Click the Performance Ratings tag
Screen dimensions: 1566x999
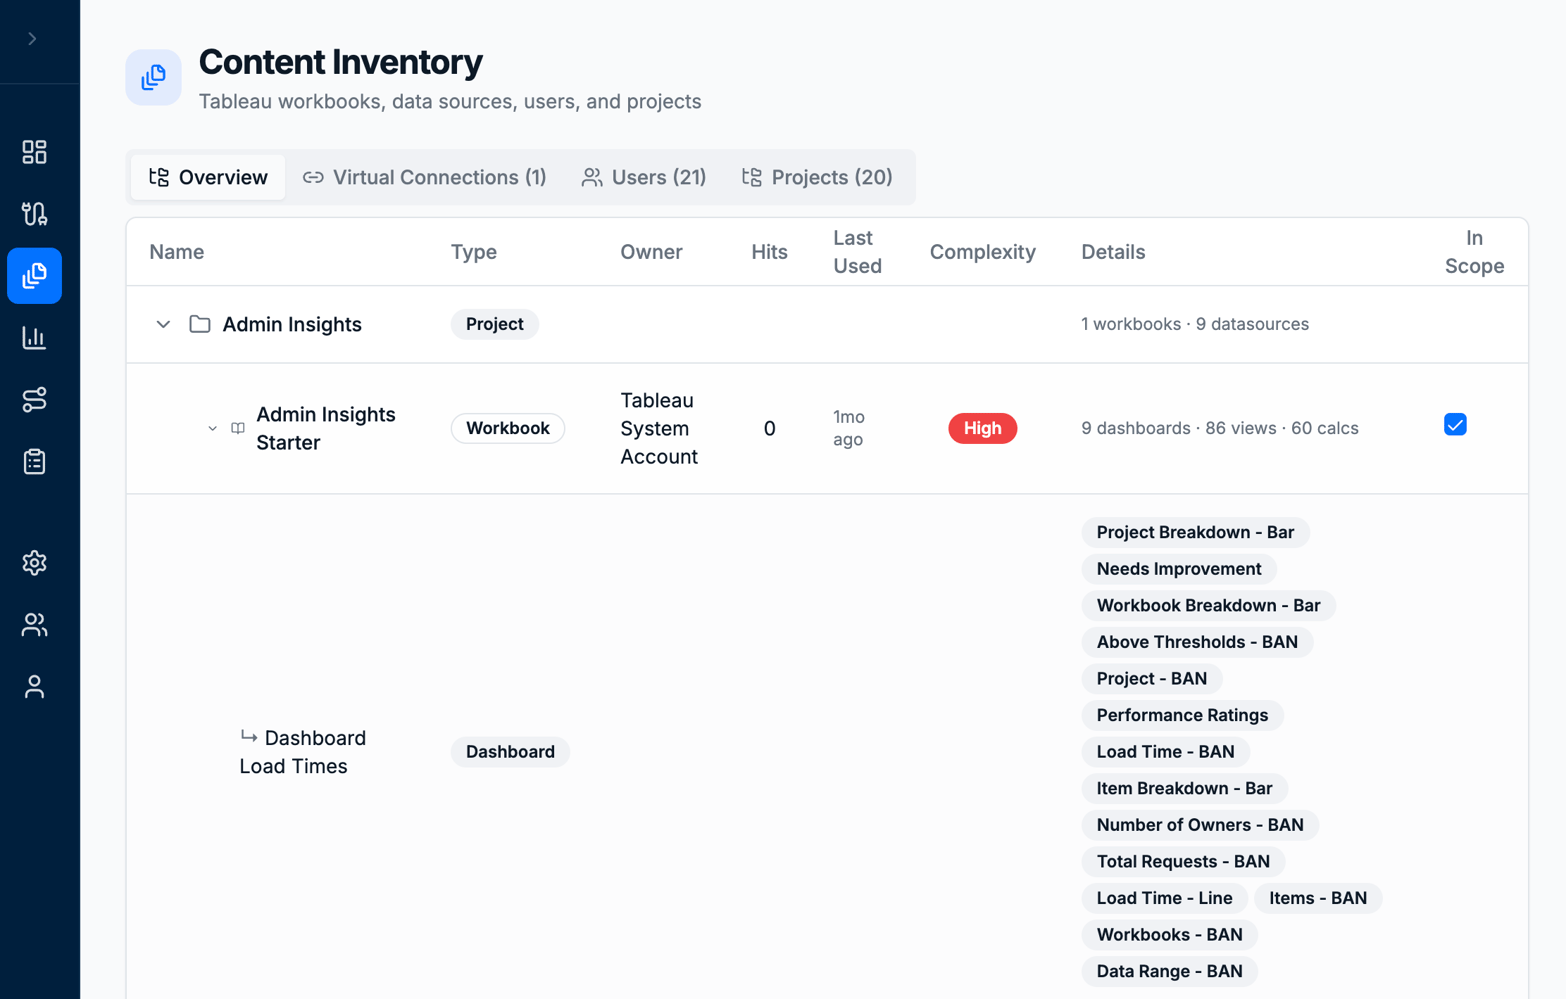click(1182, 715)
